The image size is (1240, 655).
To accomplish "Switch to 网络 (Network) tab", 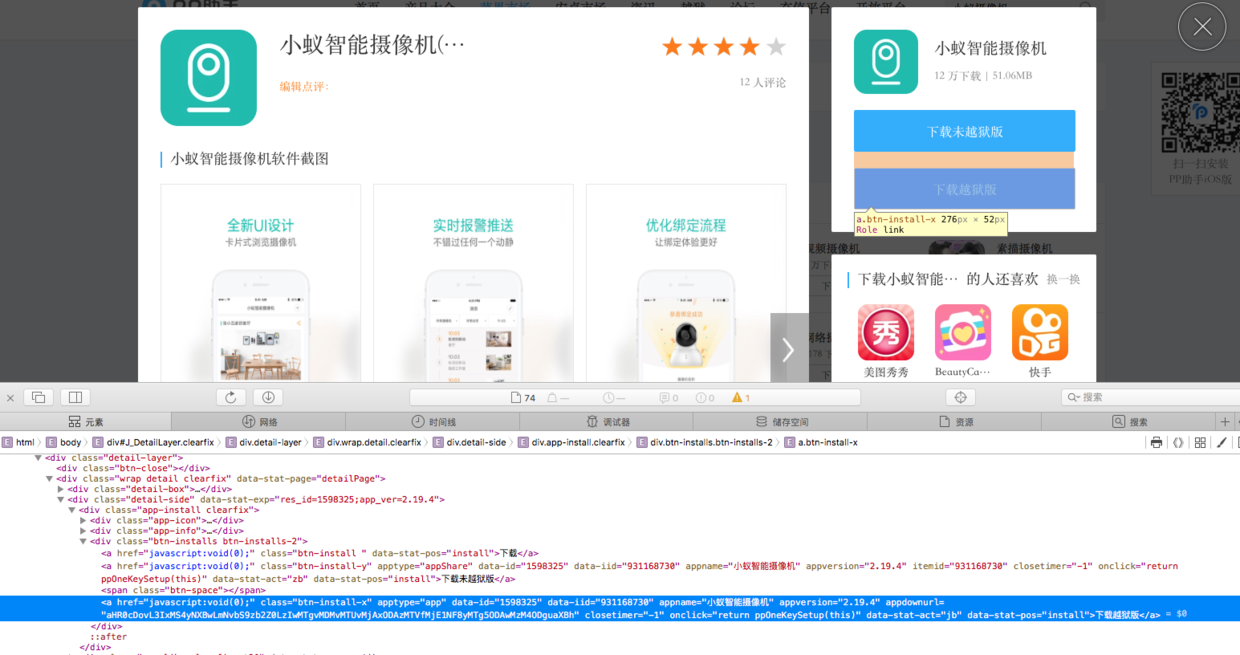I will (259, 422).
